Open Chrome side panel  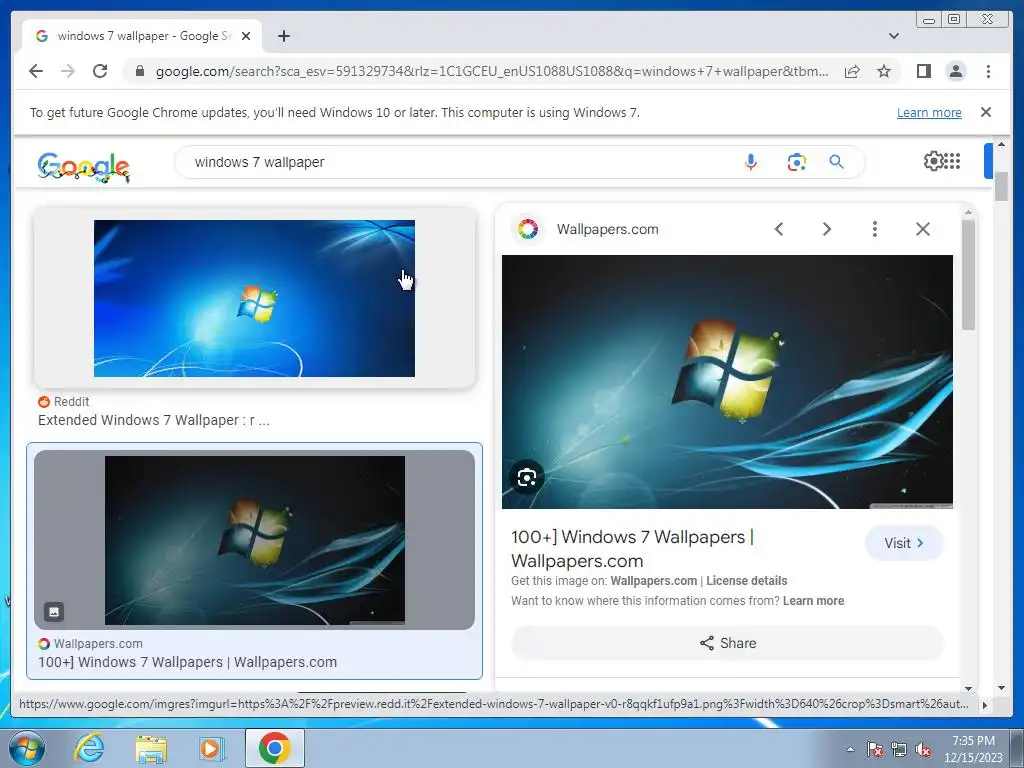click(923, 71)
